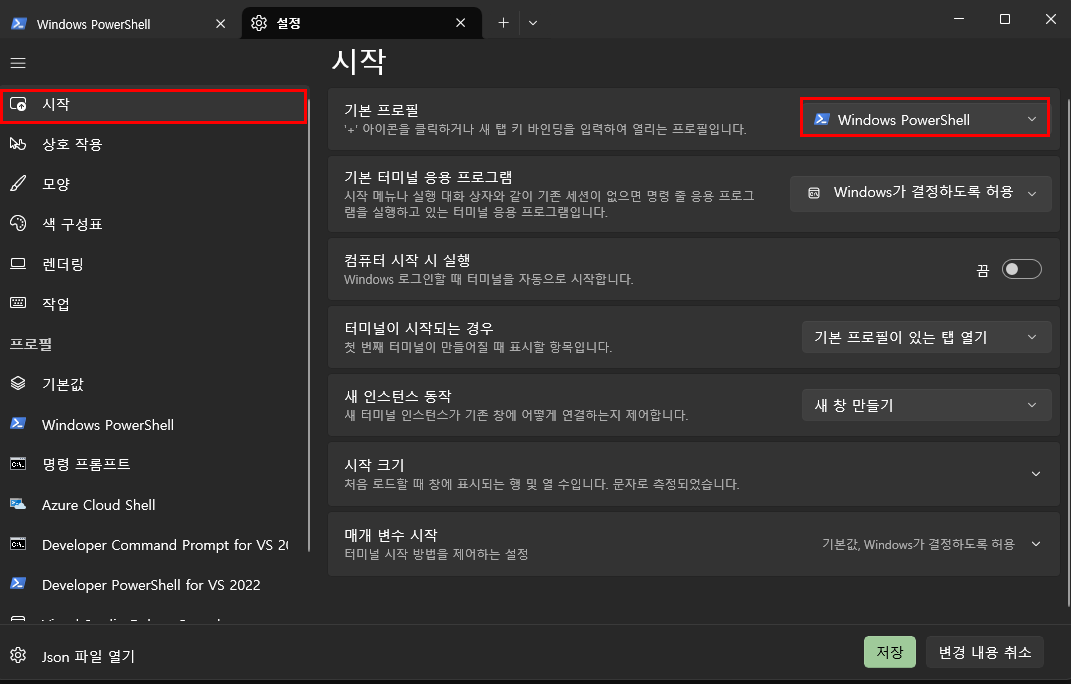Open 터미널이 시작되는 경우 dropdown
Viewport: 1071px width, 684px height.
[x=926, y=337]
